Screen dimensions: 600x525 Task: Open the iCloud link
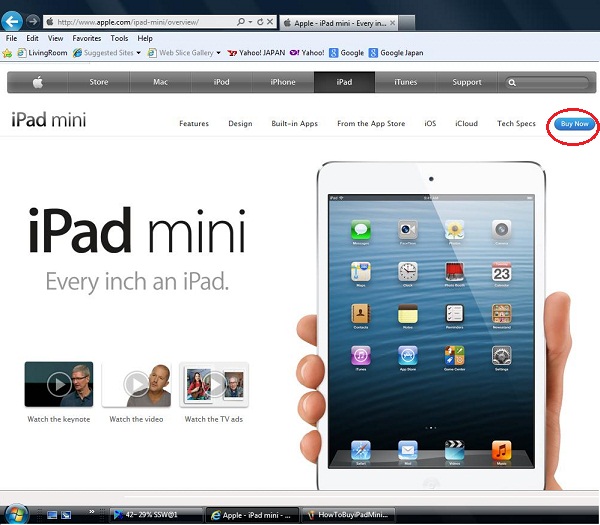click(x=466, y=124)
